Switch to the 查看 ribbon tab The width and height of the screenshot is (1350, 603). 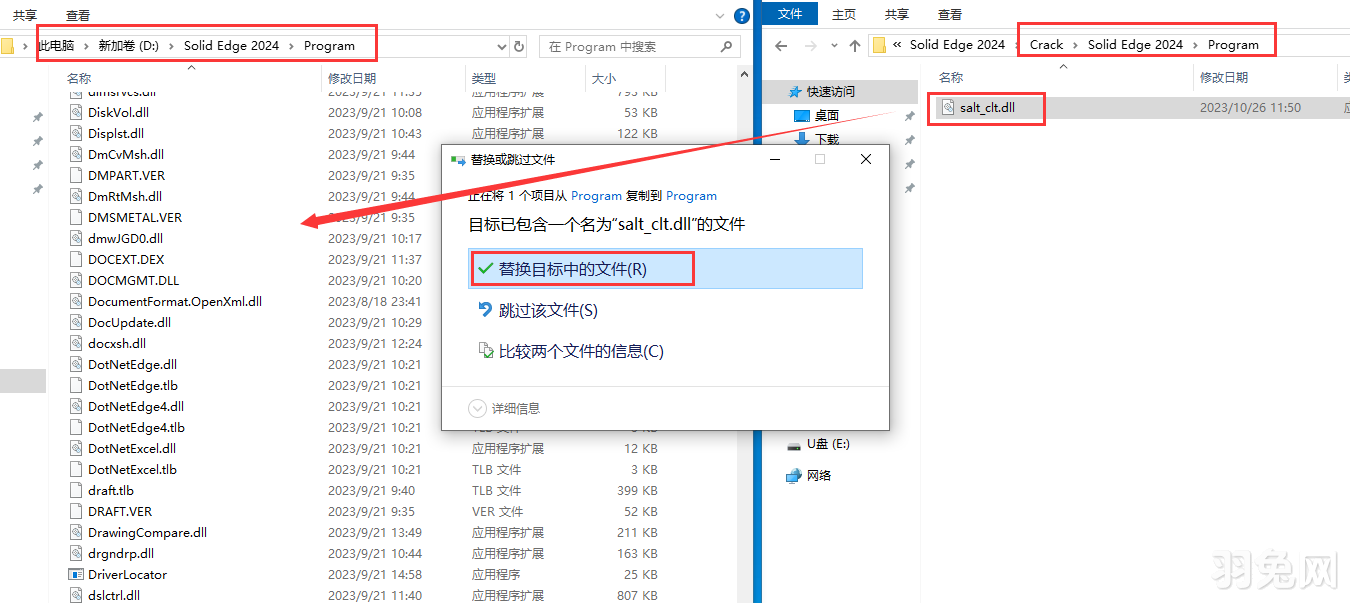click(x=77, y=15)
